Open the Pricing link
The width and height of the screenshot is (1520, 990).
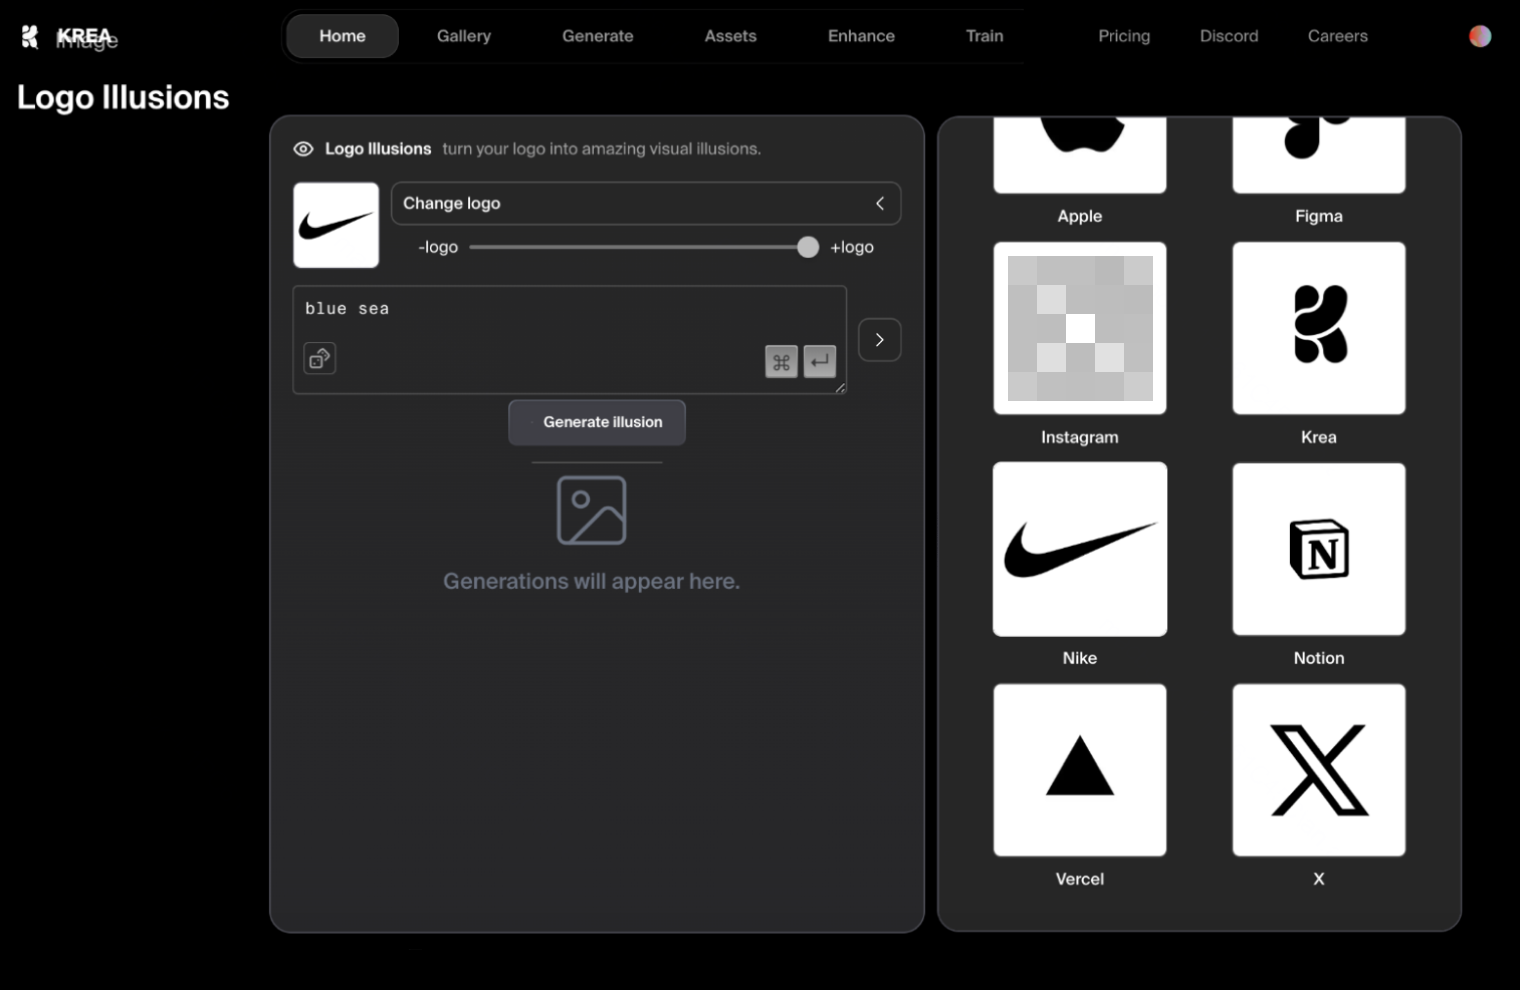[x=1124, y=36]
